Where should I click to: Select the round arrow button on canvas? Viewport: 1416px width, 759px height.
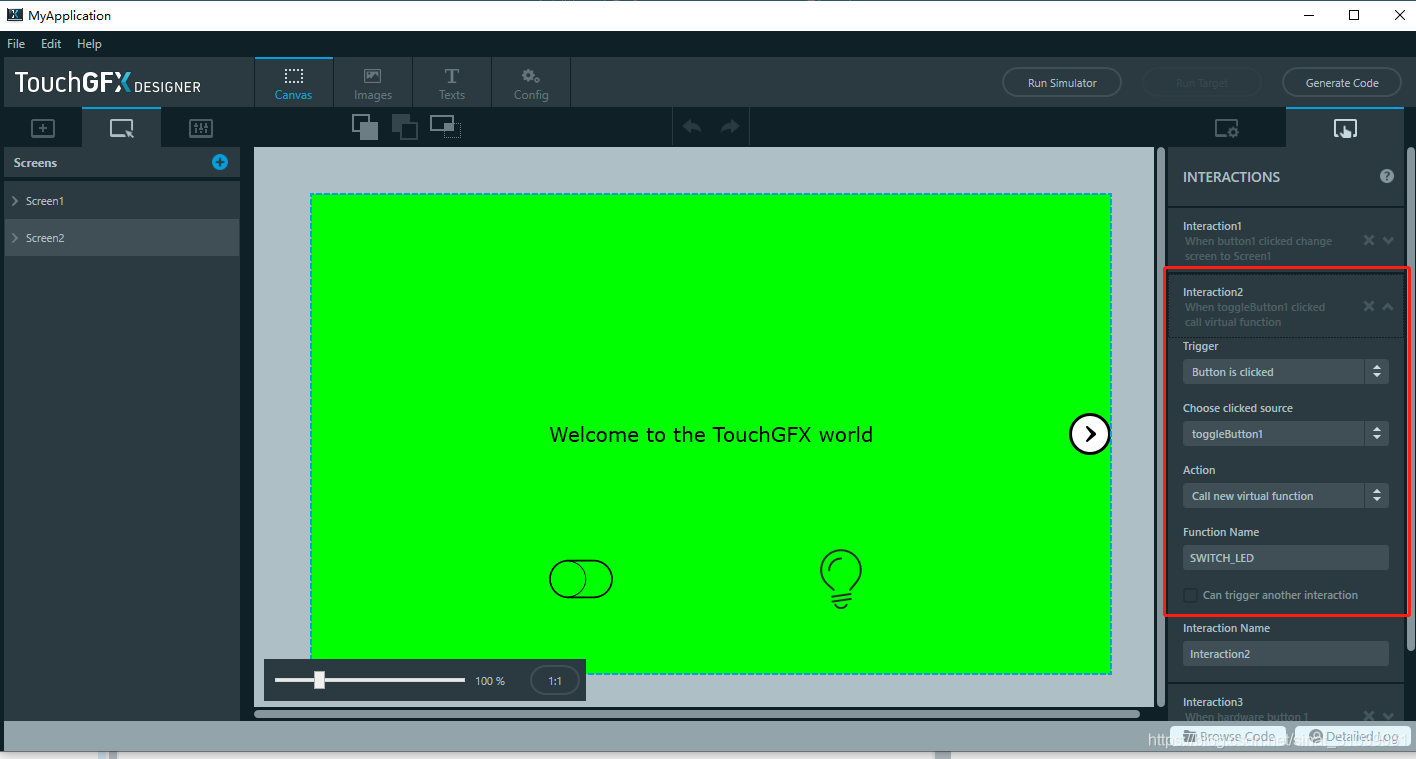[1090, 434]
